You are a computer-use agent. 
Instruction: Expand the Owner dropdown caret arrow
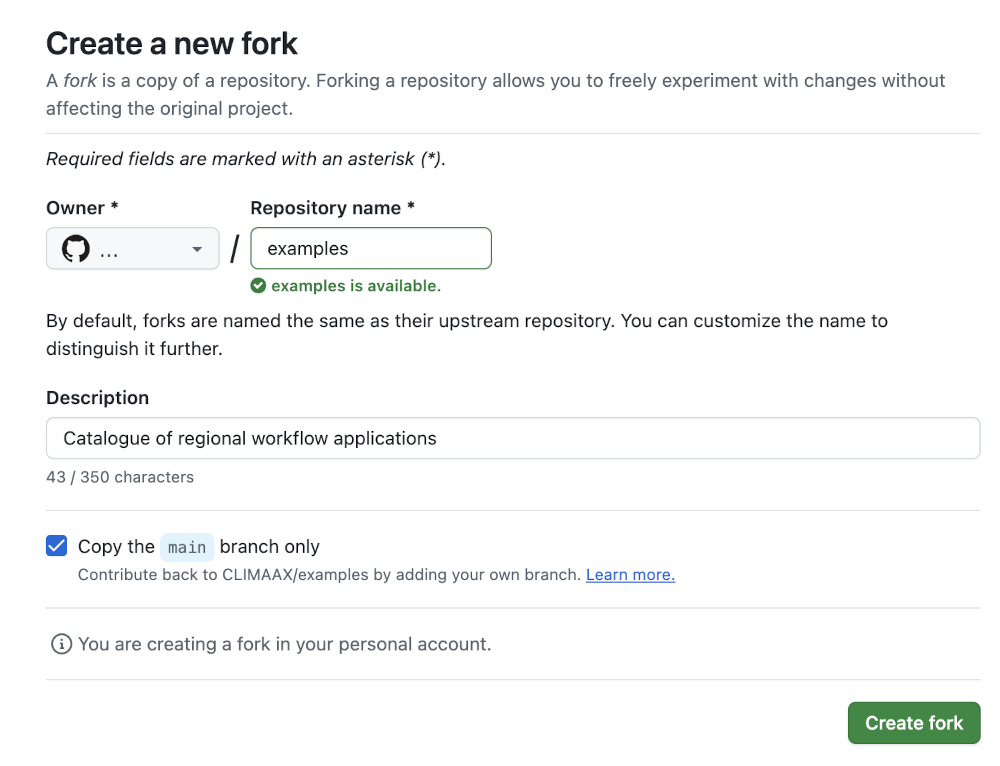click(198, 249)
